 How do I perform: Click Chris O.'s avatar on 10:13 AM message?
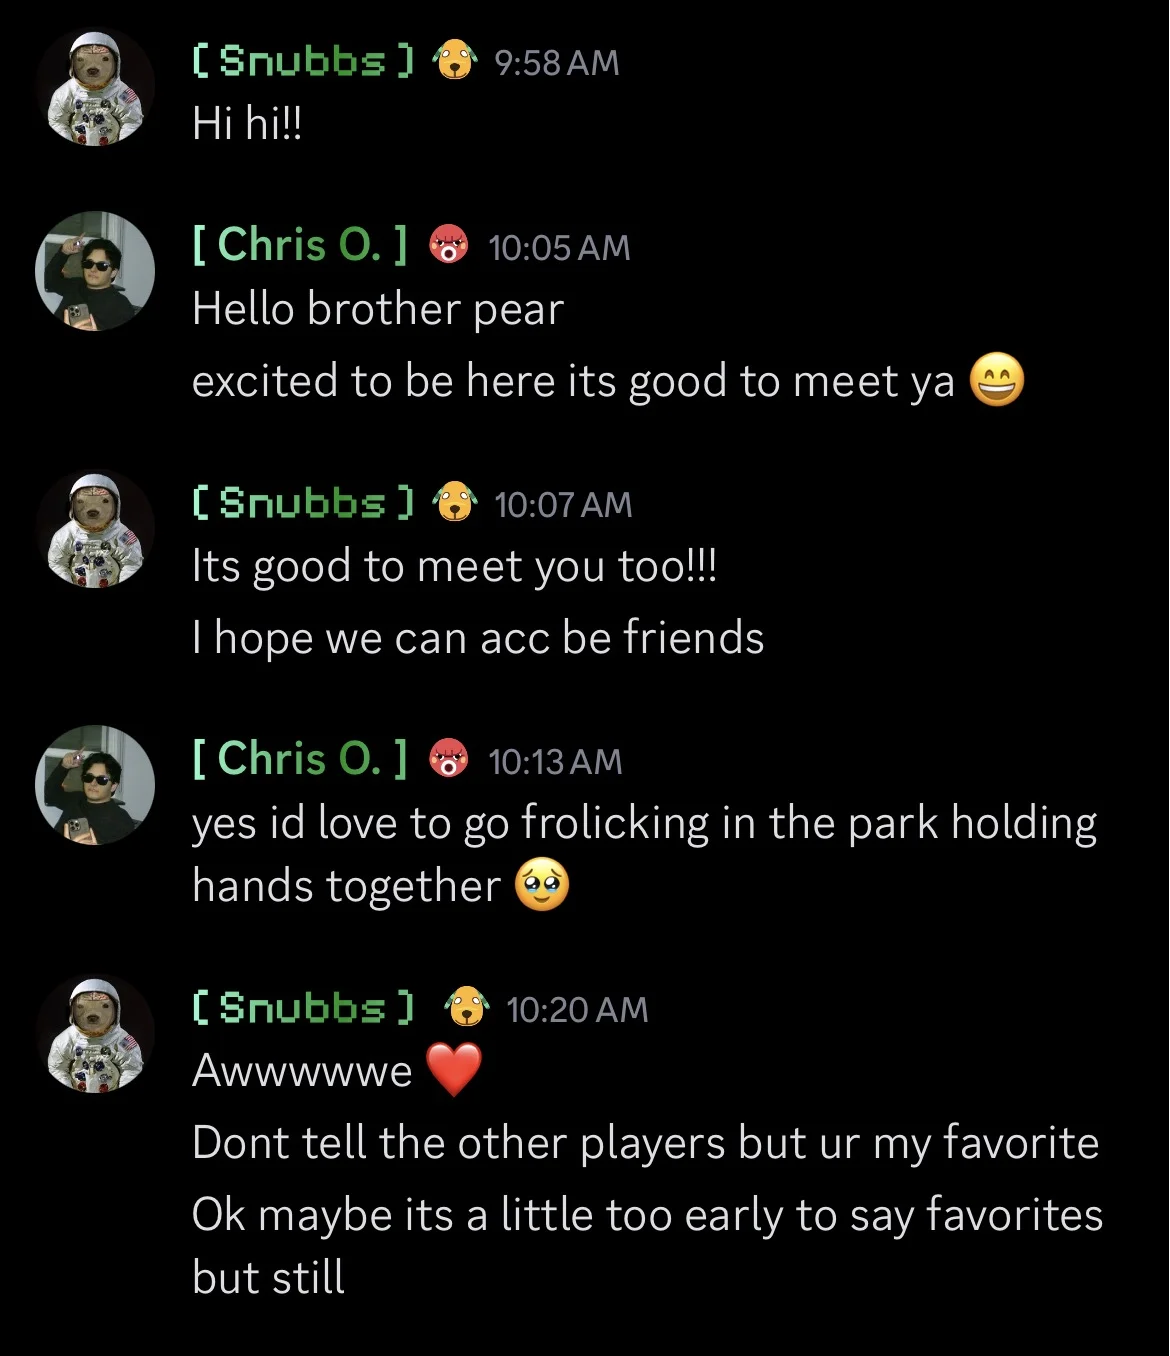click(x=95, y=785)
